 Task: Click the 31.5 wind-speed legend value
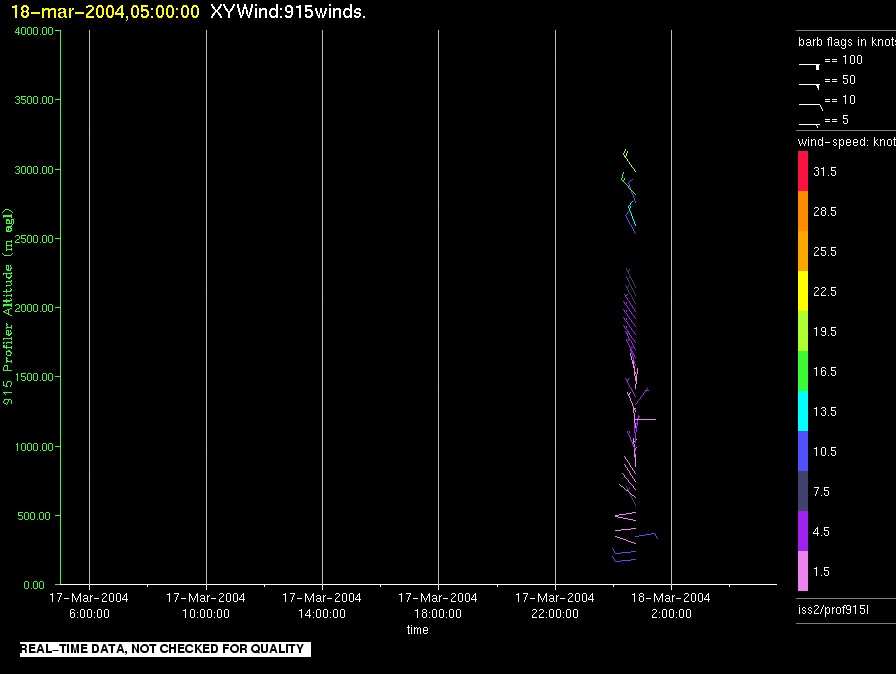[825, 172]
